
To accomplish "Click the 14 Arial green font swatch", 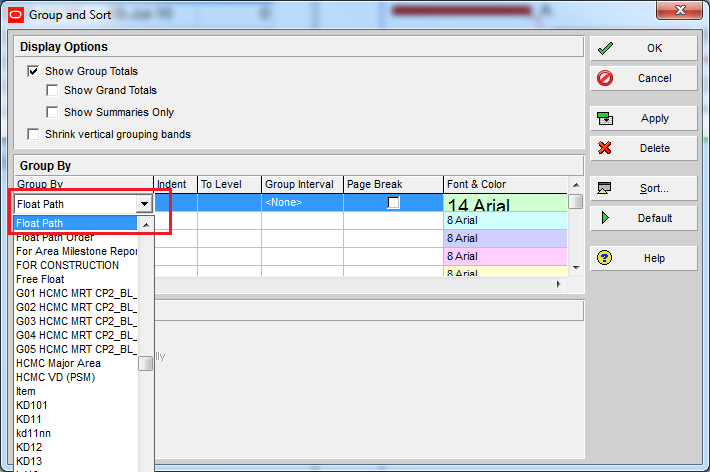I will point(505,204).
